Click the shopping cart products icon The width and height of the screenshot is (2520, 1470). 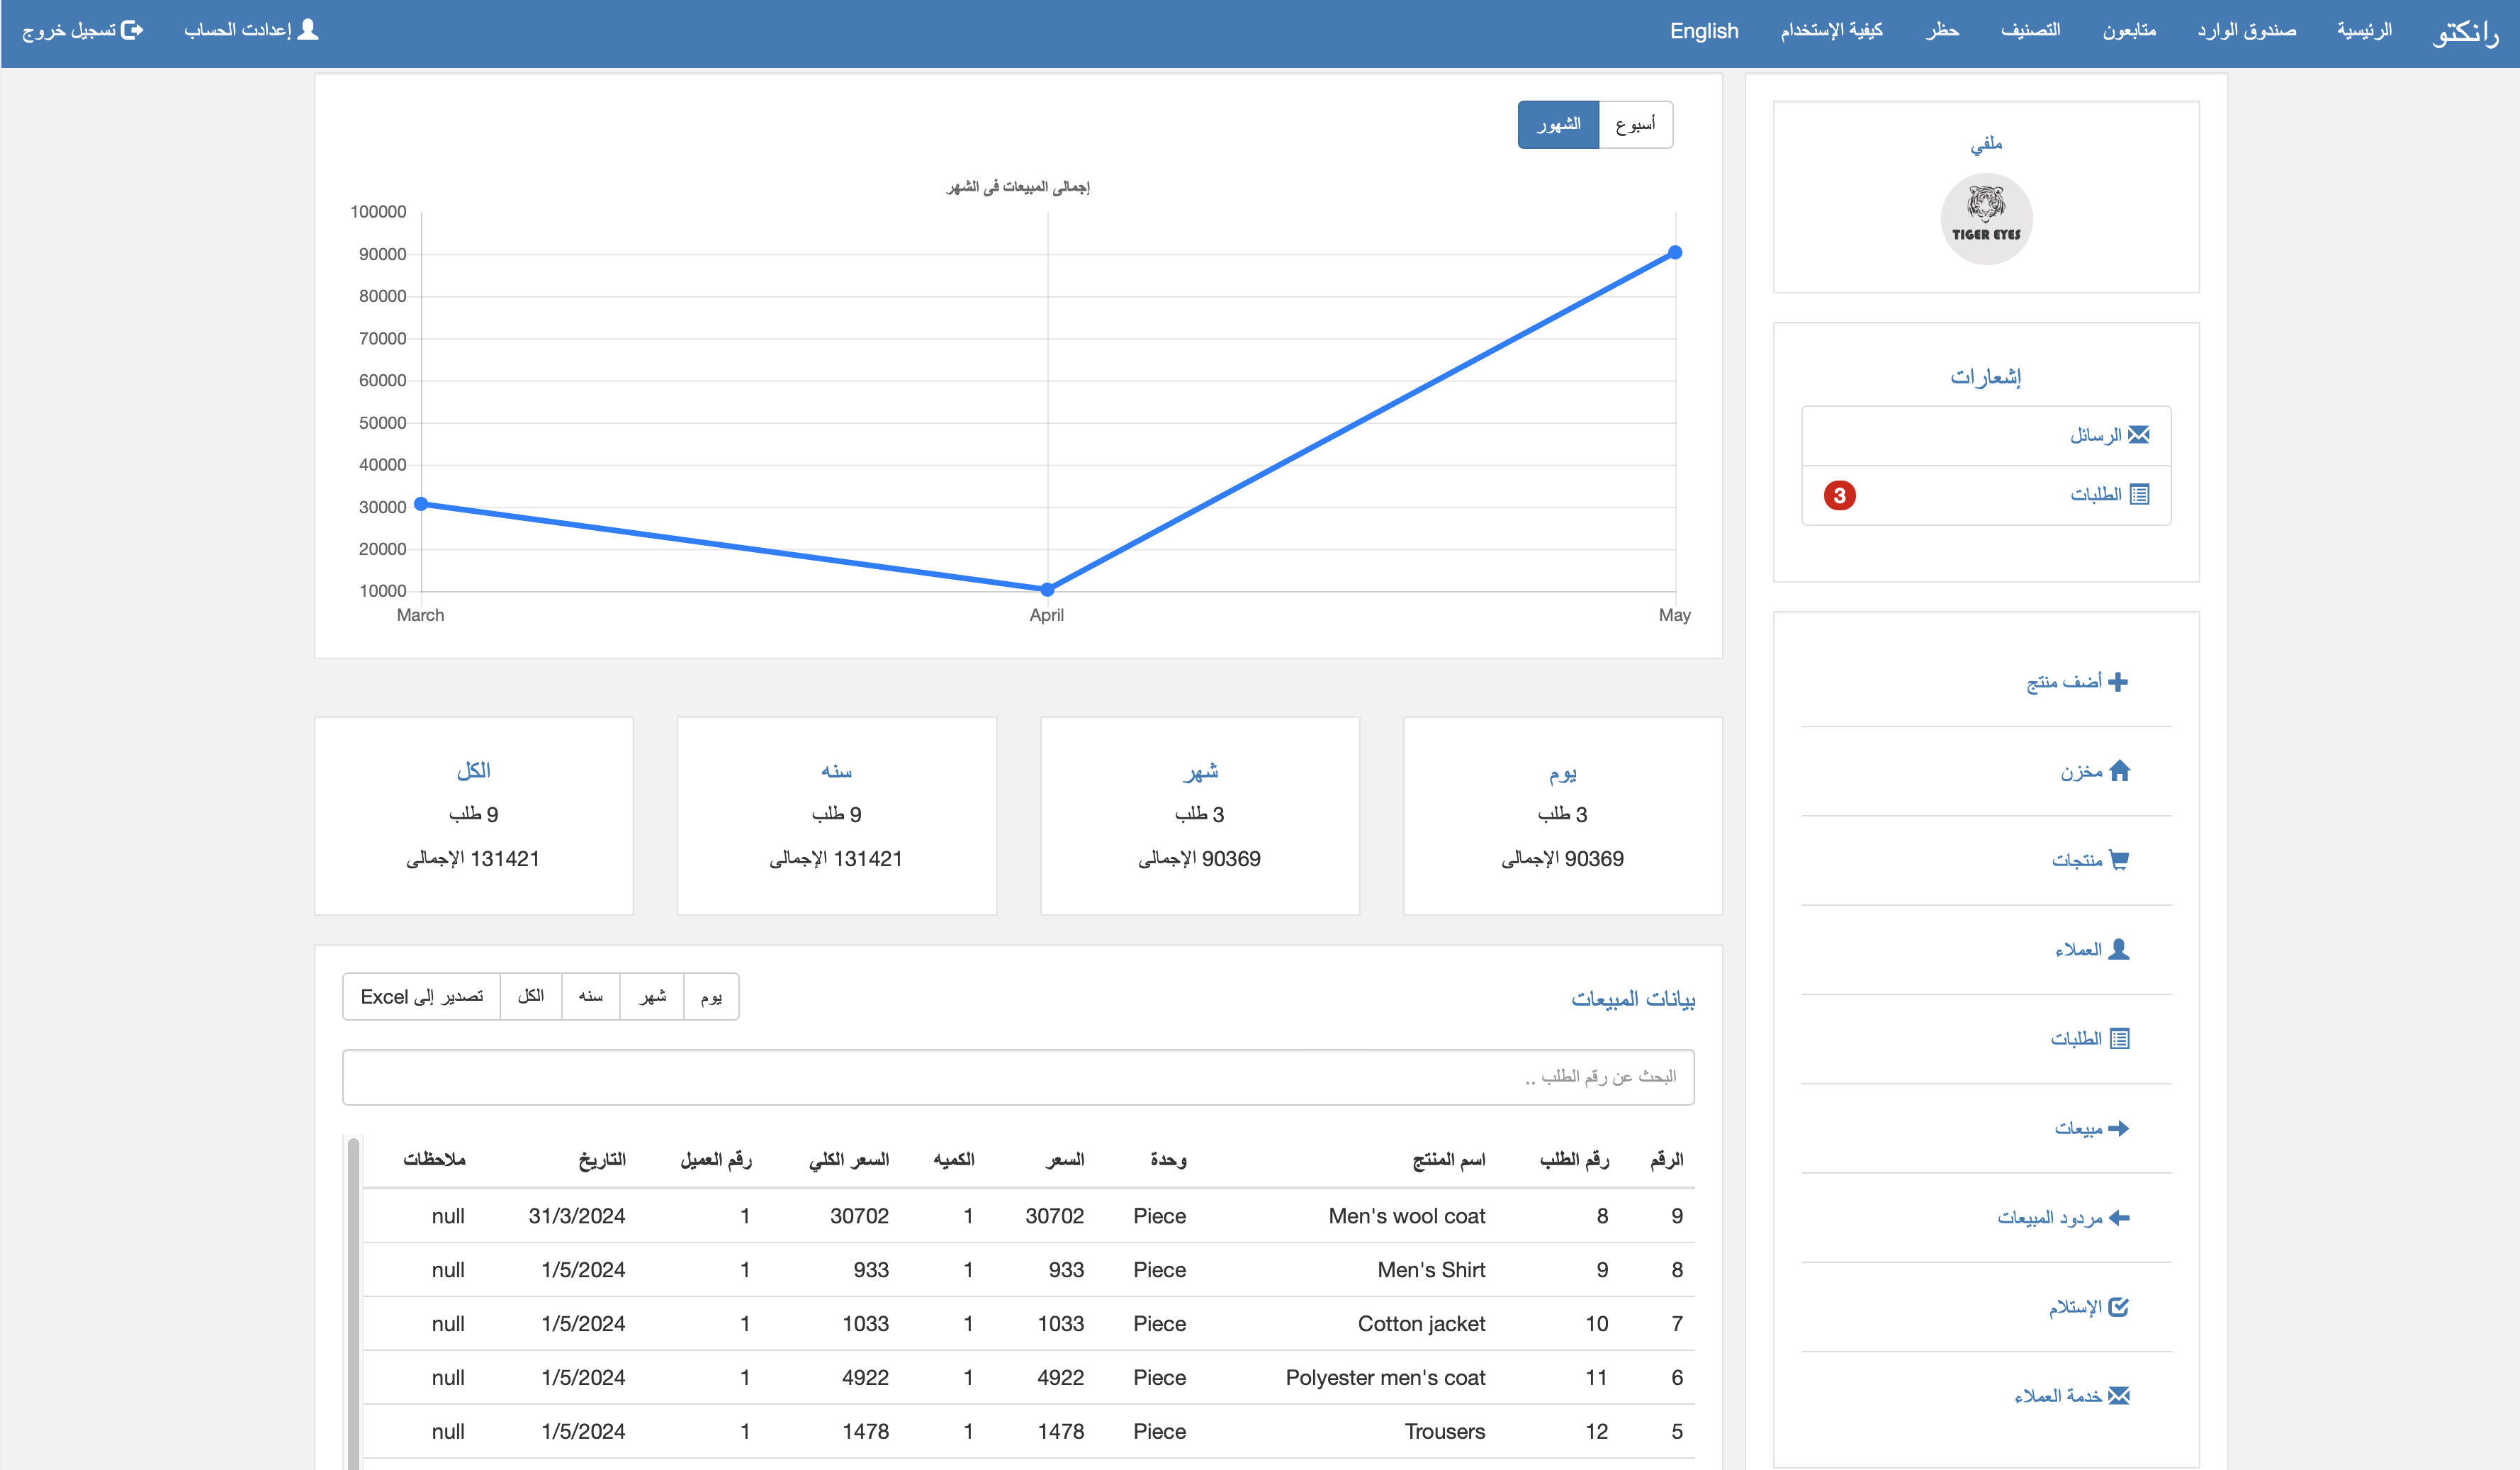click(2118, 860)
